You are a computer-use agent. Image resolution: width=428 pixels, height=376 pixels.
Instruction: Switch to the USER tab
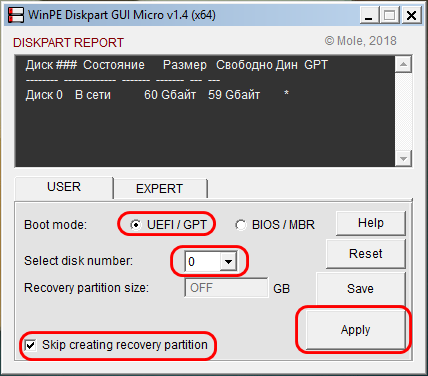click(64, 188)
